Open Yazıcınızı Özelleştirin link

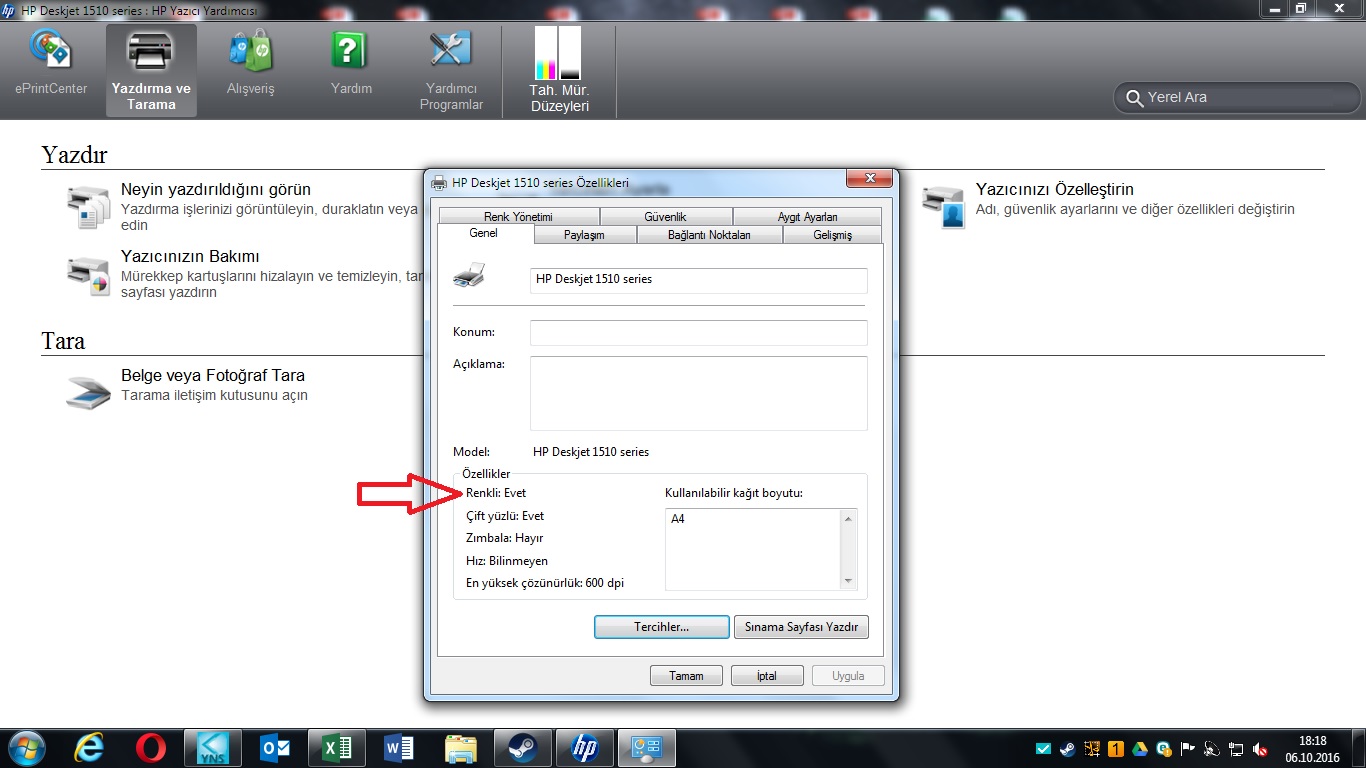[x=1055, y=189]
